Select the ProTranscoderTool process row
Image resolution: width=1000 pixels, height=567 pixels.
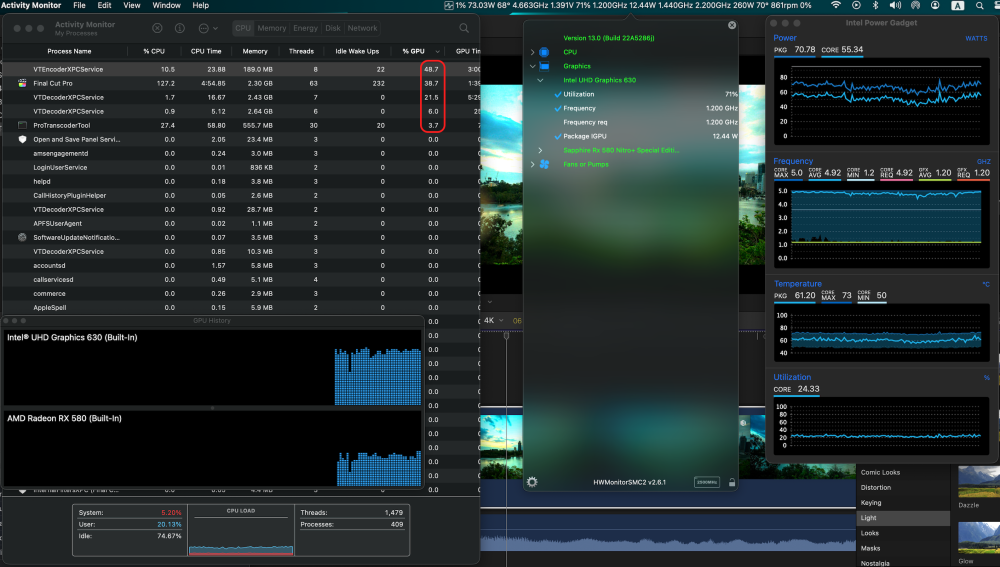241,125
